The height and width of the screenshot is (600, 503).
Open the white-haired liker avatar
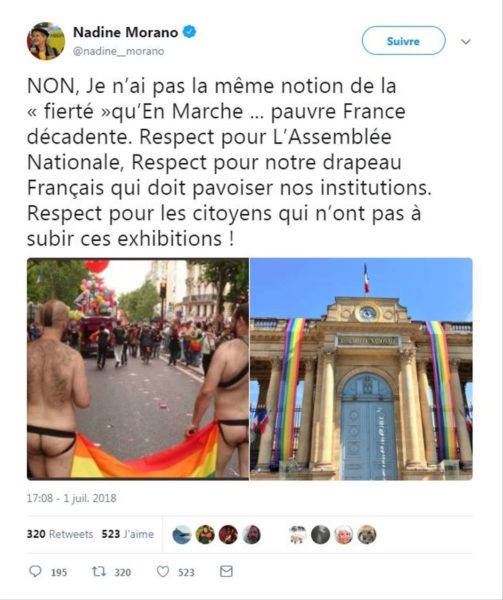[343, 535]
